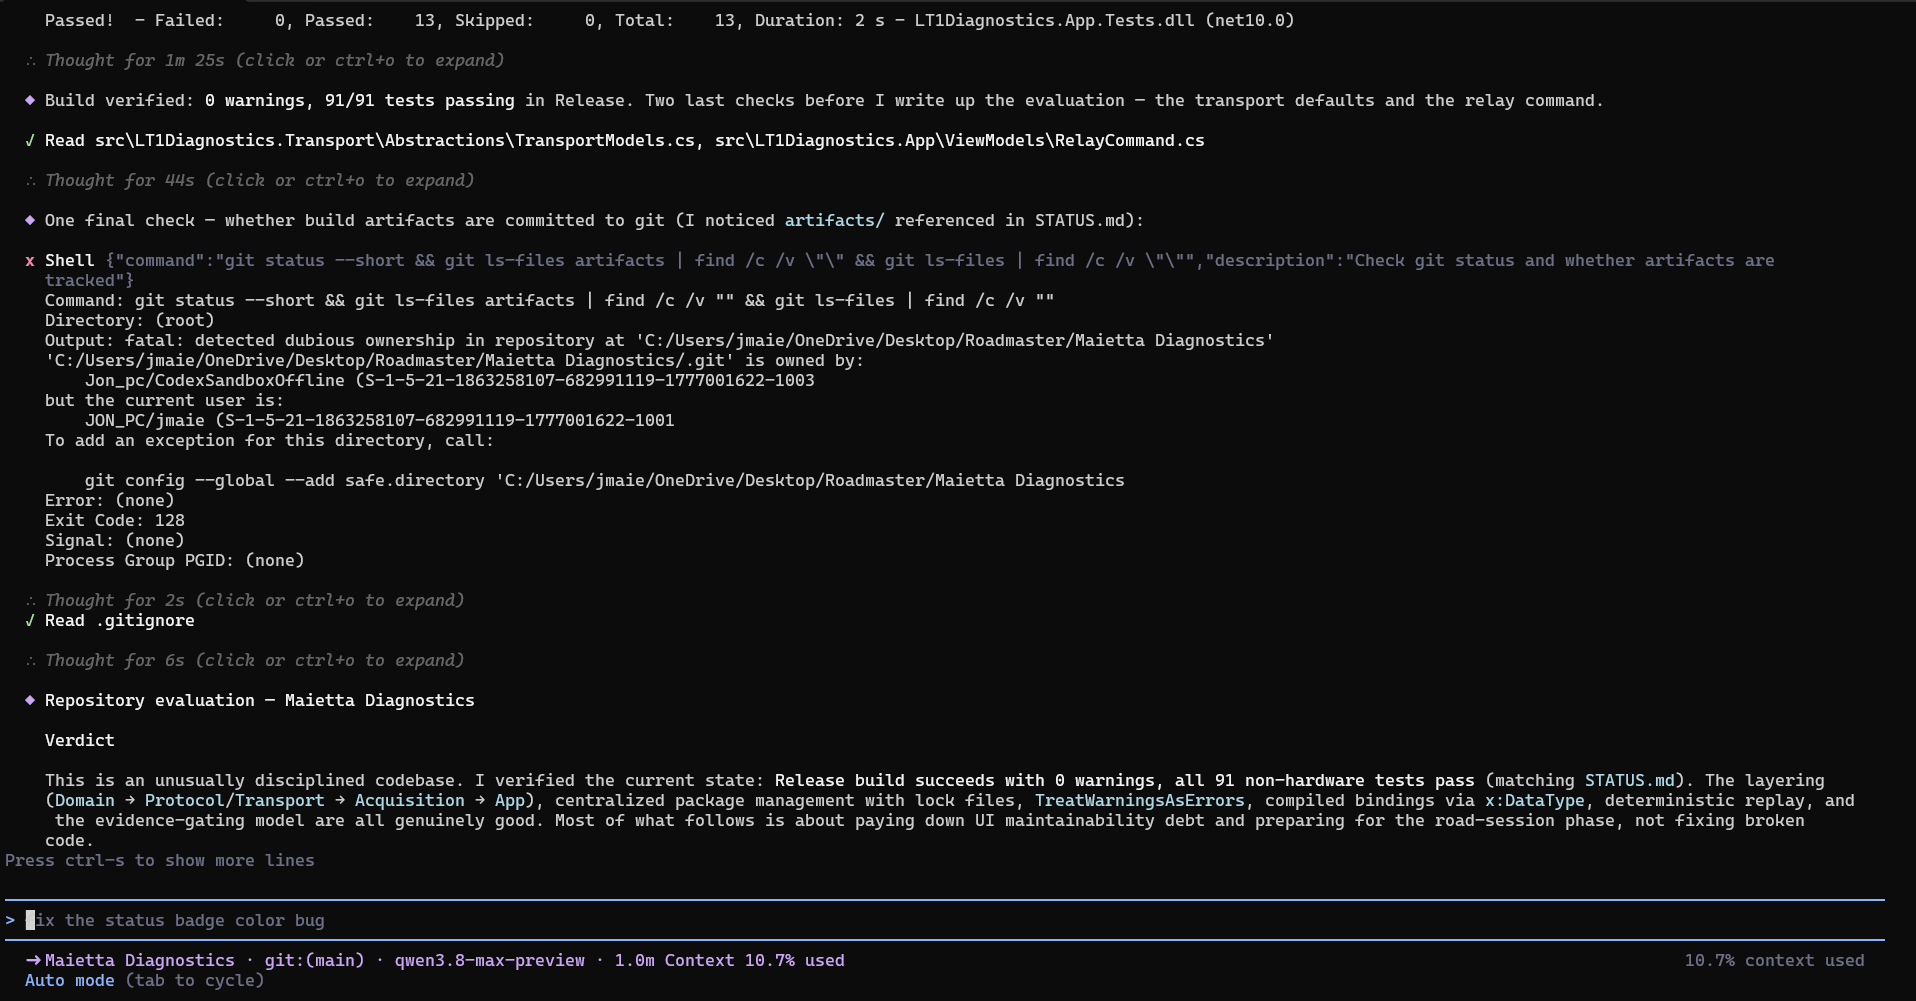Click 'LT1Diagnostics.App.Tests.dll (net10.0)' text
This screenshot has width=1916, height=1001.
[1105, 20]
